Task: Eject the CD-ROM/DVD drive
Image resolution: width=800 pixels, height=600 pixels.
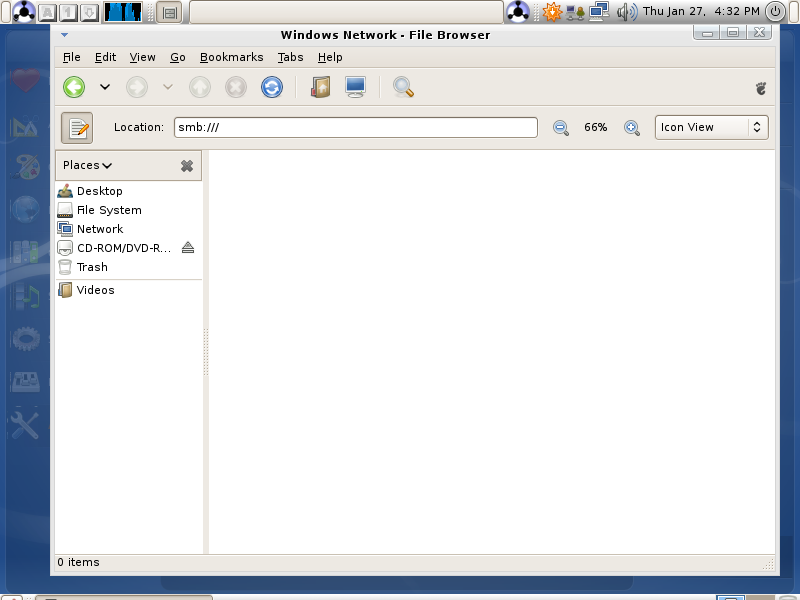Action: 188,248
